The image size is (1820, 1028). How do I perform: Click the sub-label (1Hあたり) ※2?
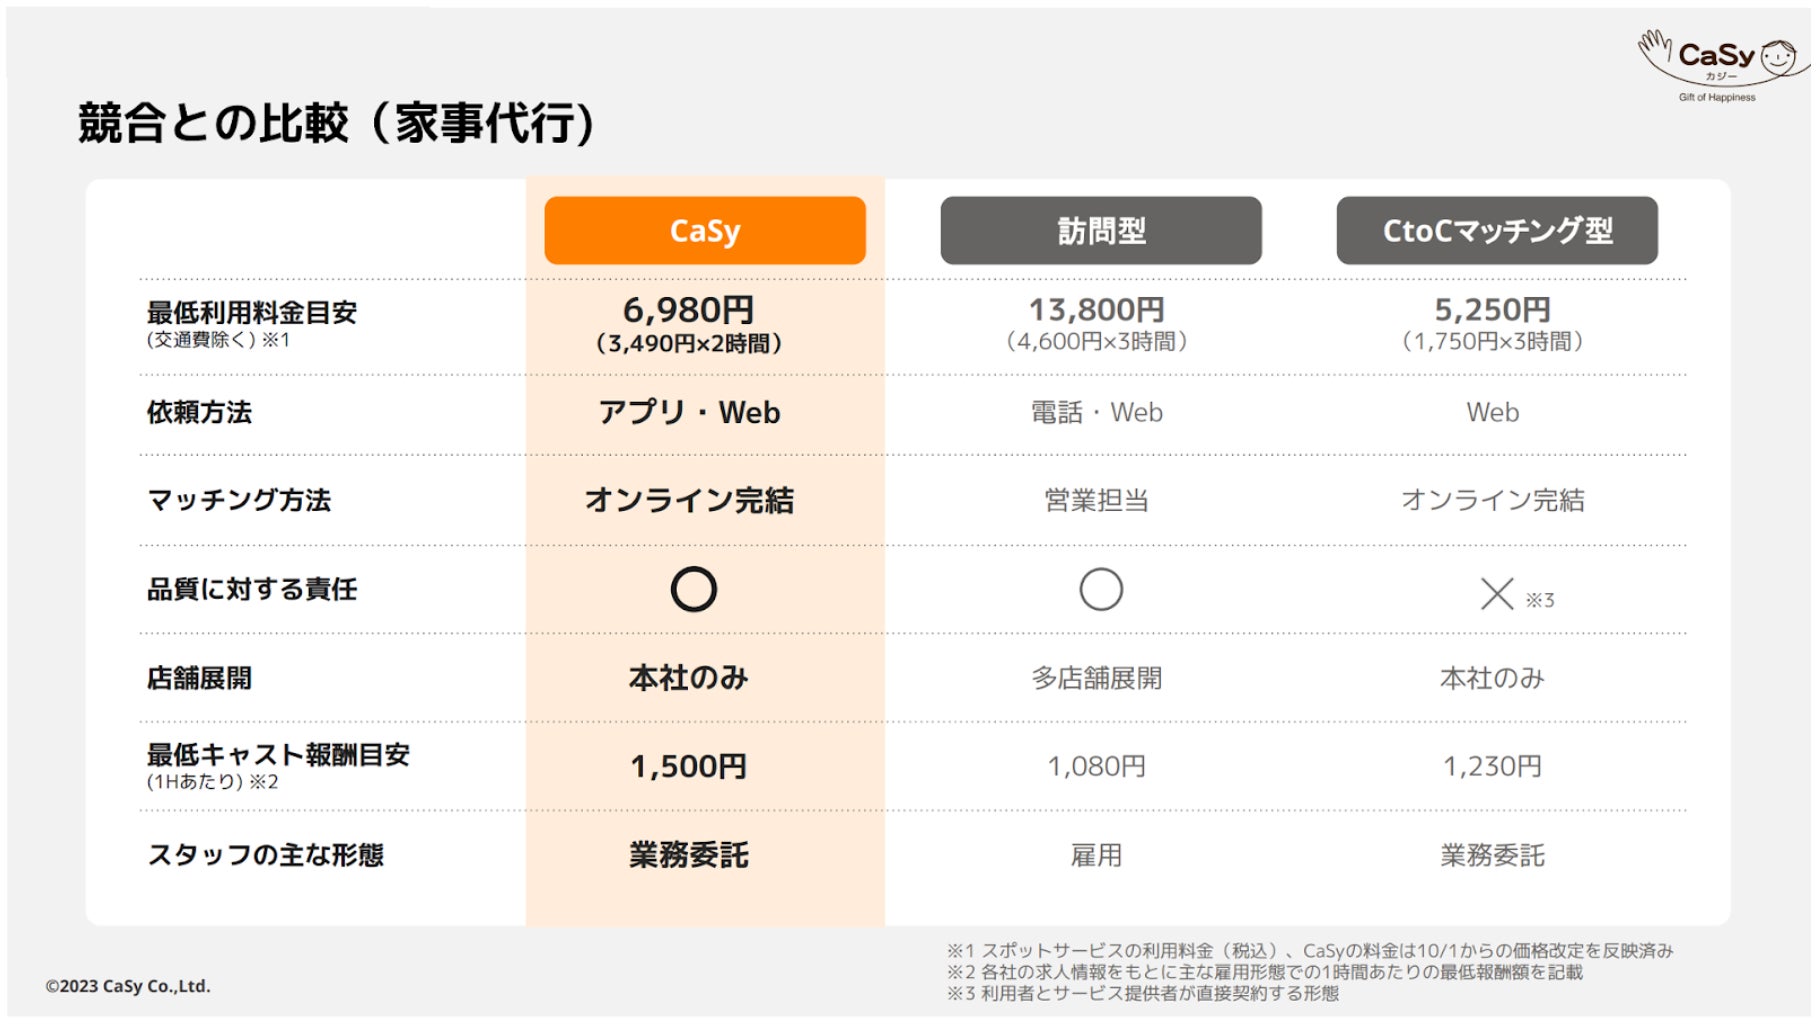(213, 782)
